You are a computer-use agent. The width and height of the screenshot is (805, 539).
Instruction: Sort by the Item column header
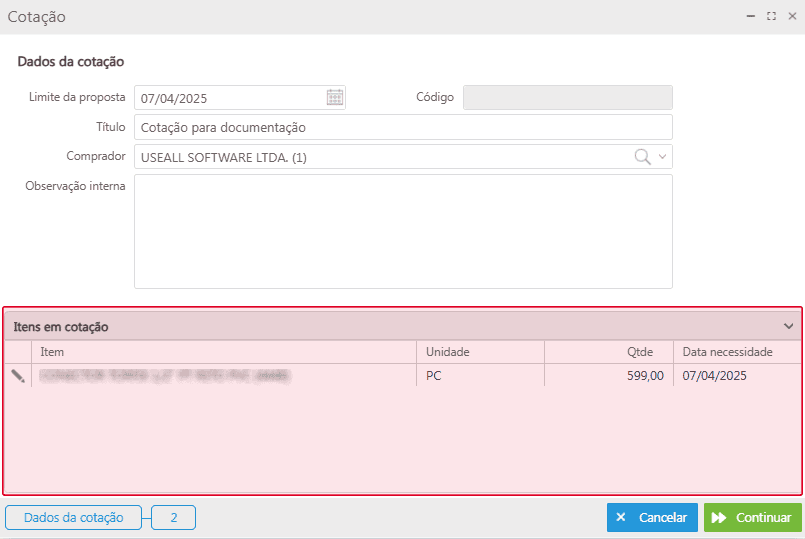225,352
